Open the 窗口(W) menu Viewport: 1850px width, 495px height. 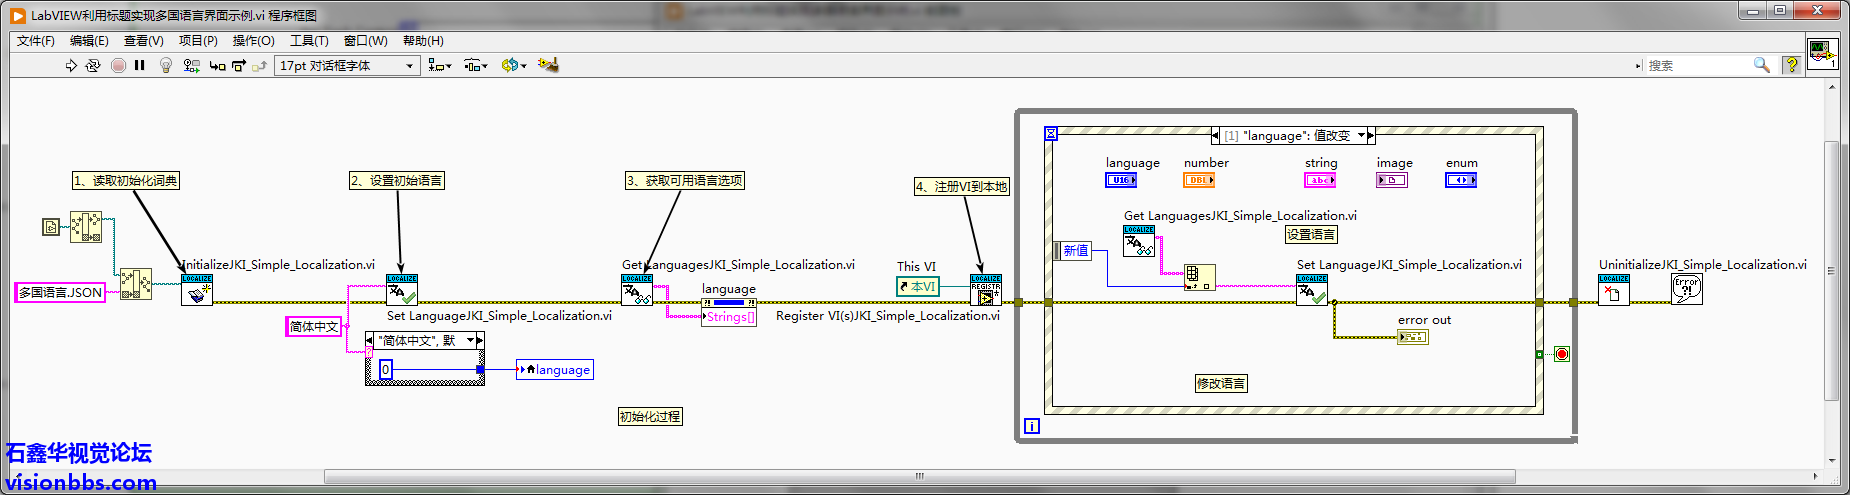365,41
